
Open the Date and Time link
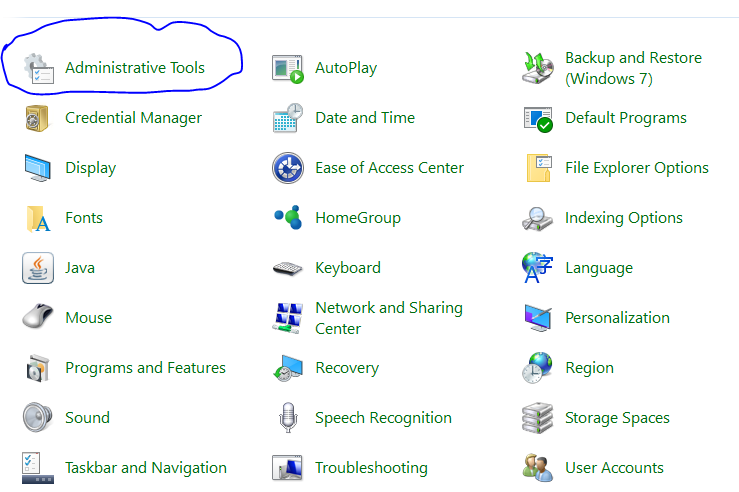pos(365,118)
